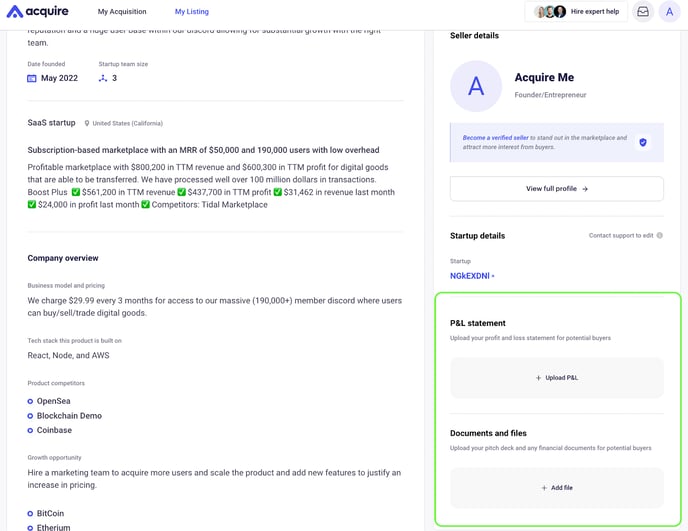Select the Blockchain Demo competitor item
688x531 pixels.
[x=64, y=416]
